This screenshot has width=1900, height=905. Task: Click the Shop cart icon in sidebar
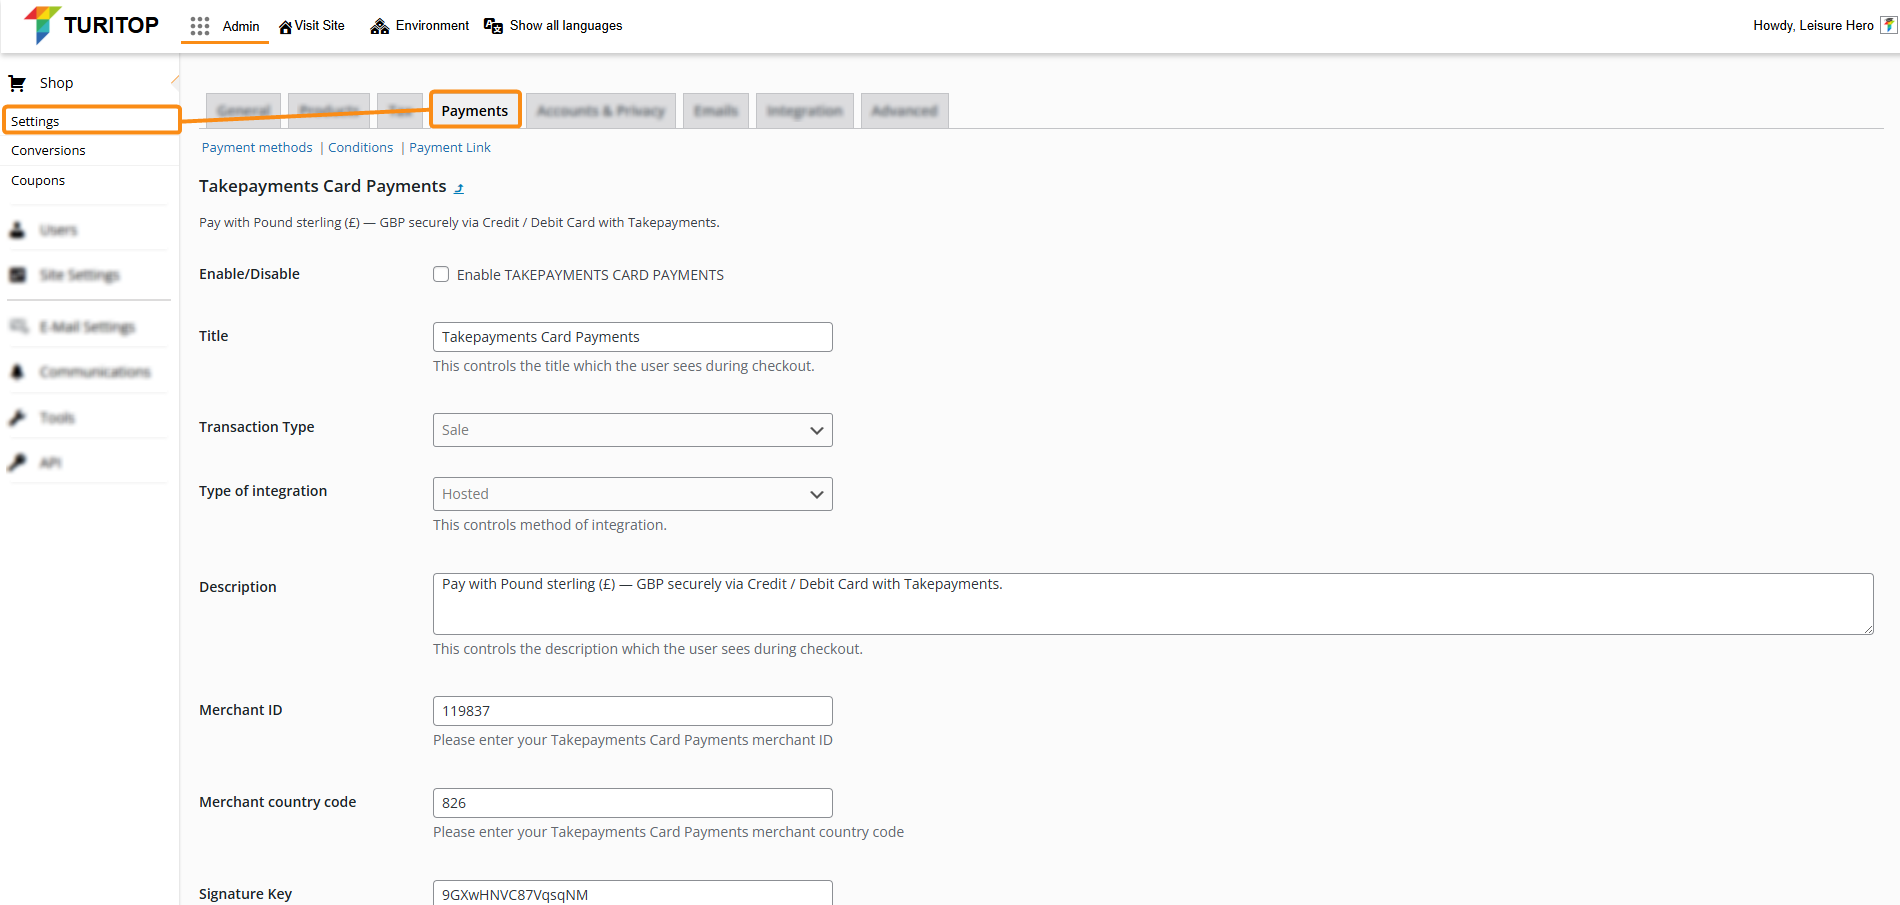point(17,83)
